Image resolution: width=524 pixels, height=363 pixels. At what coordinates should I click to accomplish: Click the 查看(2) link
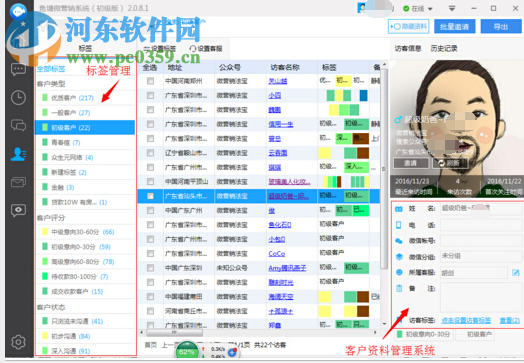pos(510,320)
